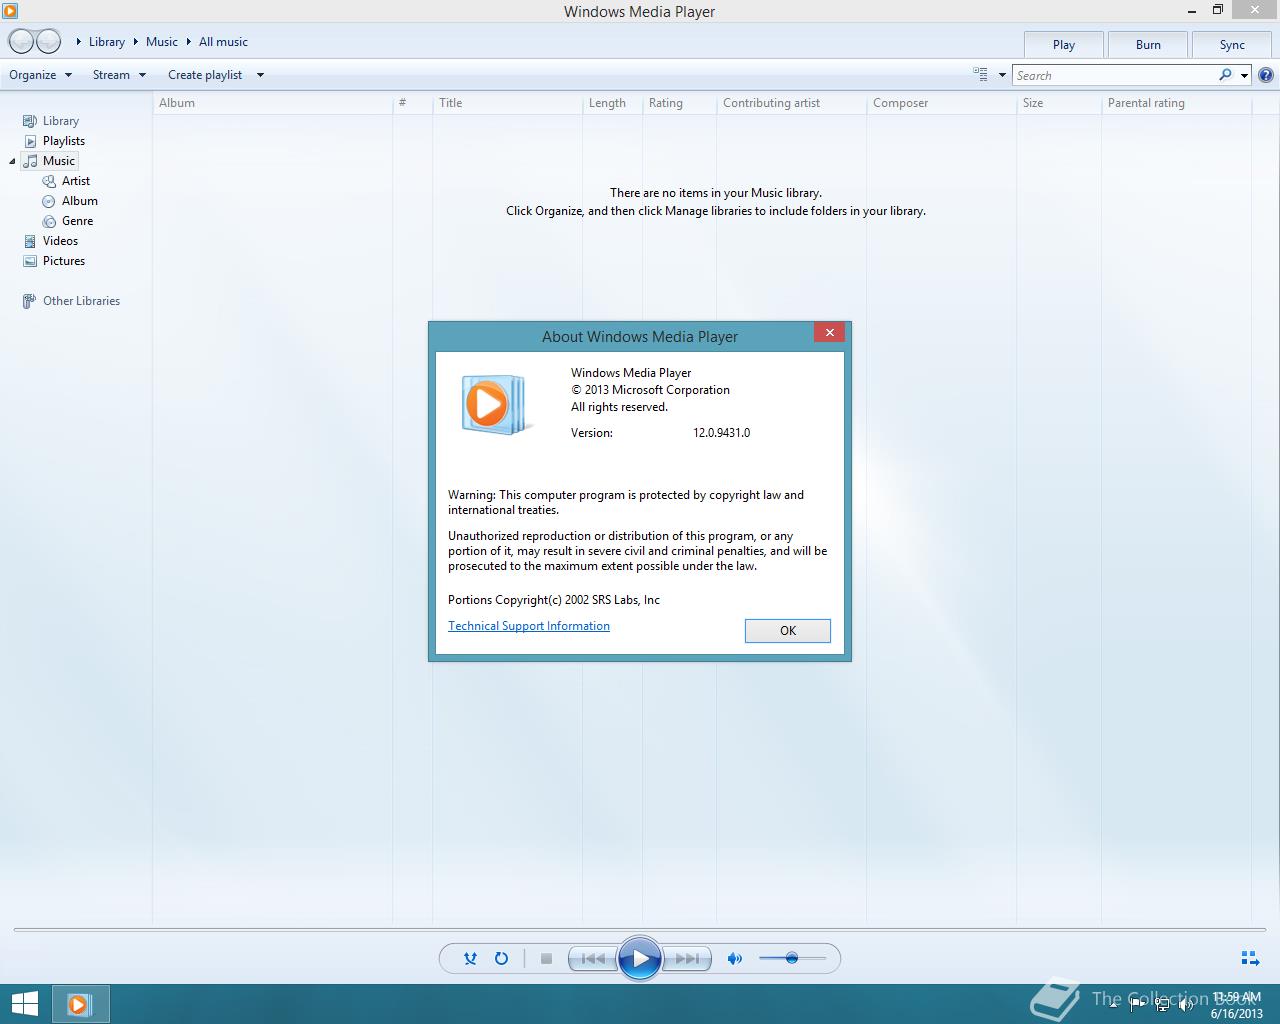Viewport: 1280px width, 1024px height.
Task: Open the Windows Start button
Action: point(24,1004)
